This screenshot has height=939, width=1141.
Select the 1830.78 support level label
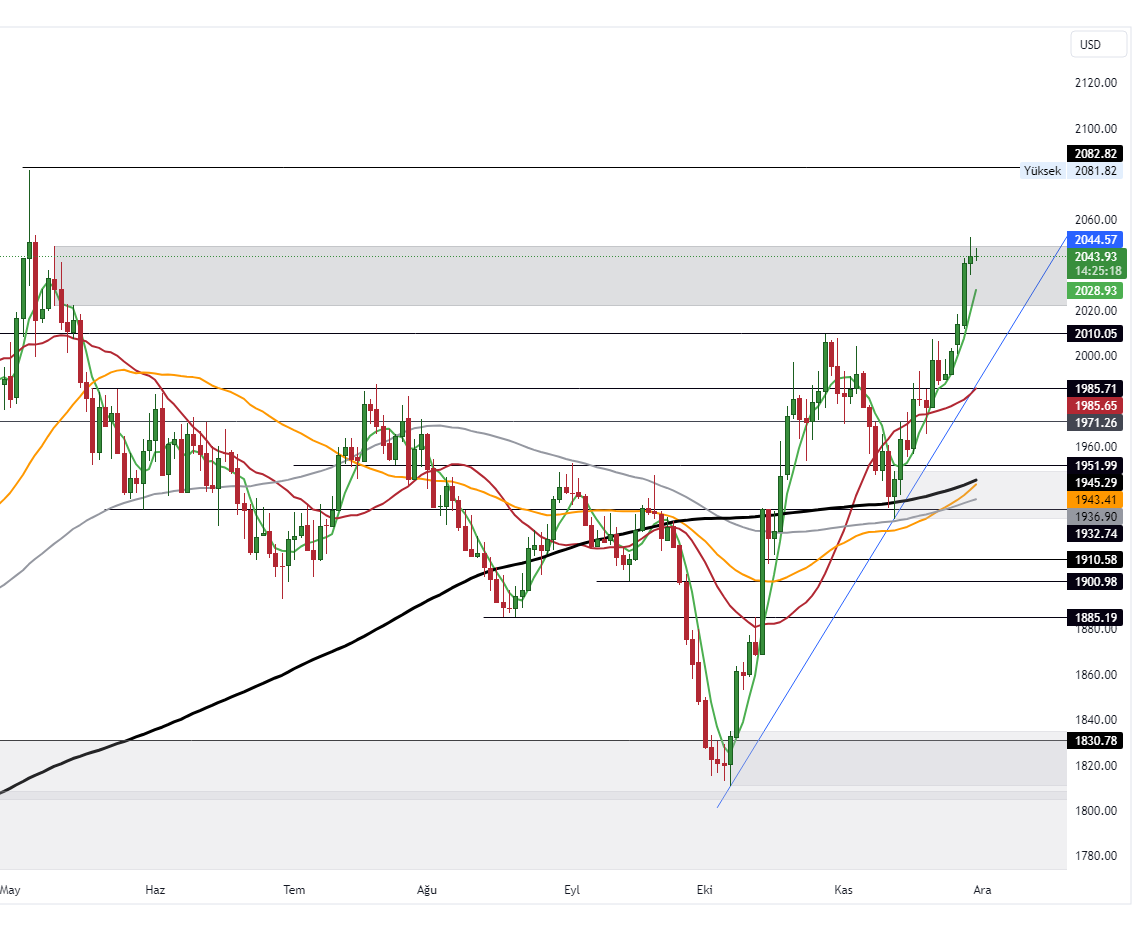pyautogui.click(x=1095, y=741)
